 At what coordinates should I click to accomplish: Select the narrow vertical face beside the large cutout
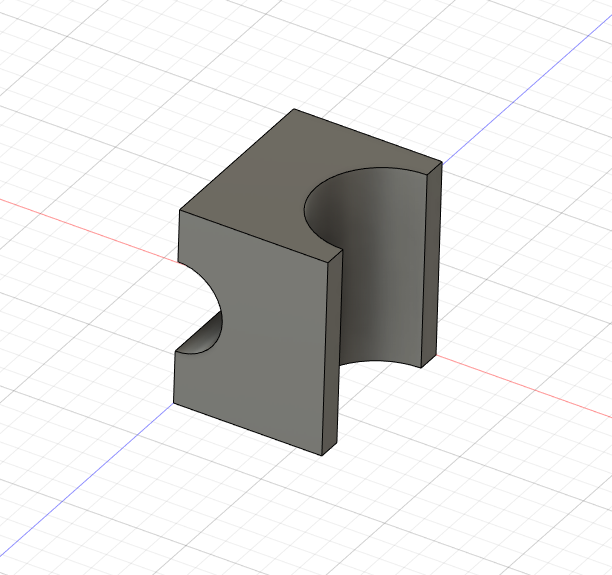tap(334, 350)
